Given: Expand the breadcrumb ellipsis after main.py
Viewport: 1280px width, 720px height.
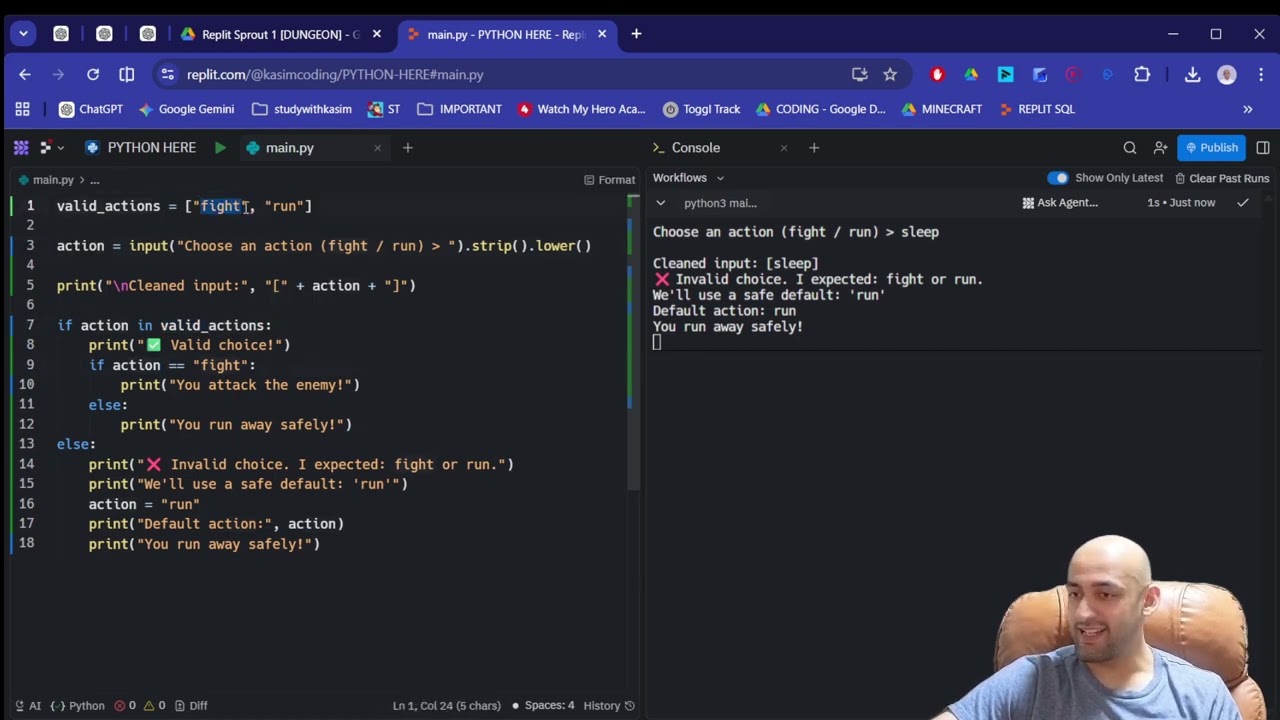Looking at the screenshot, I should point(94,180).
